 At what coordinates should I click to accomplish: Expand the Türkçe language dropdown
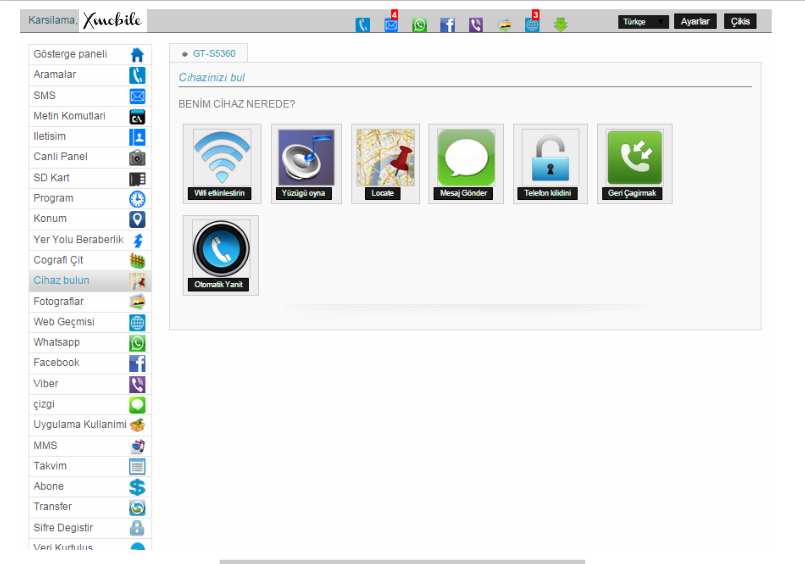point(643,22)
